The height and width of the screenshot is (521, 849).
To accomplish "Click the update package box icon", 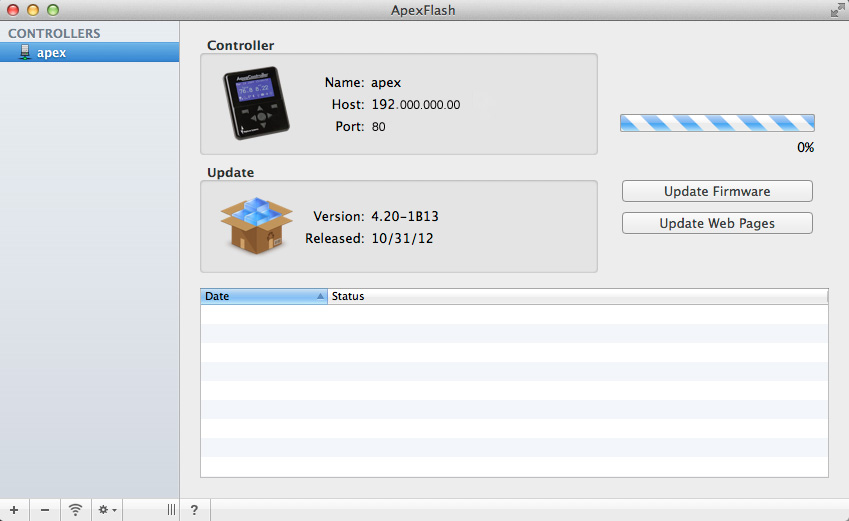I will pyautogui.click(x=256, y=225).
